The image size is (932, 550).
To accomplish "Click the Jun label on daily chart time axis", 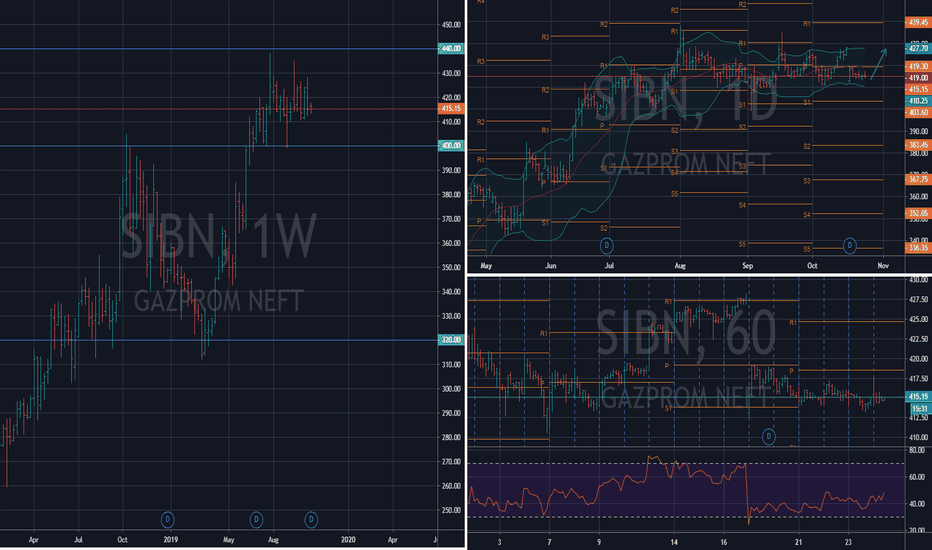I will (x=551, y=266).
